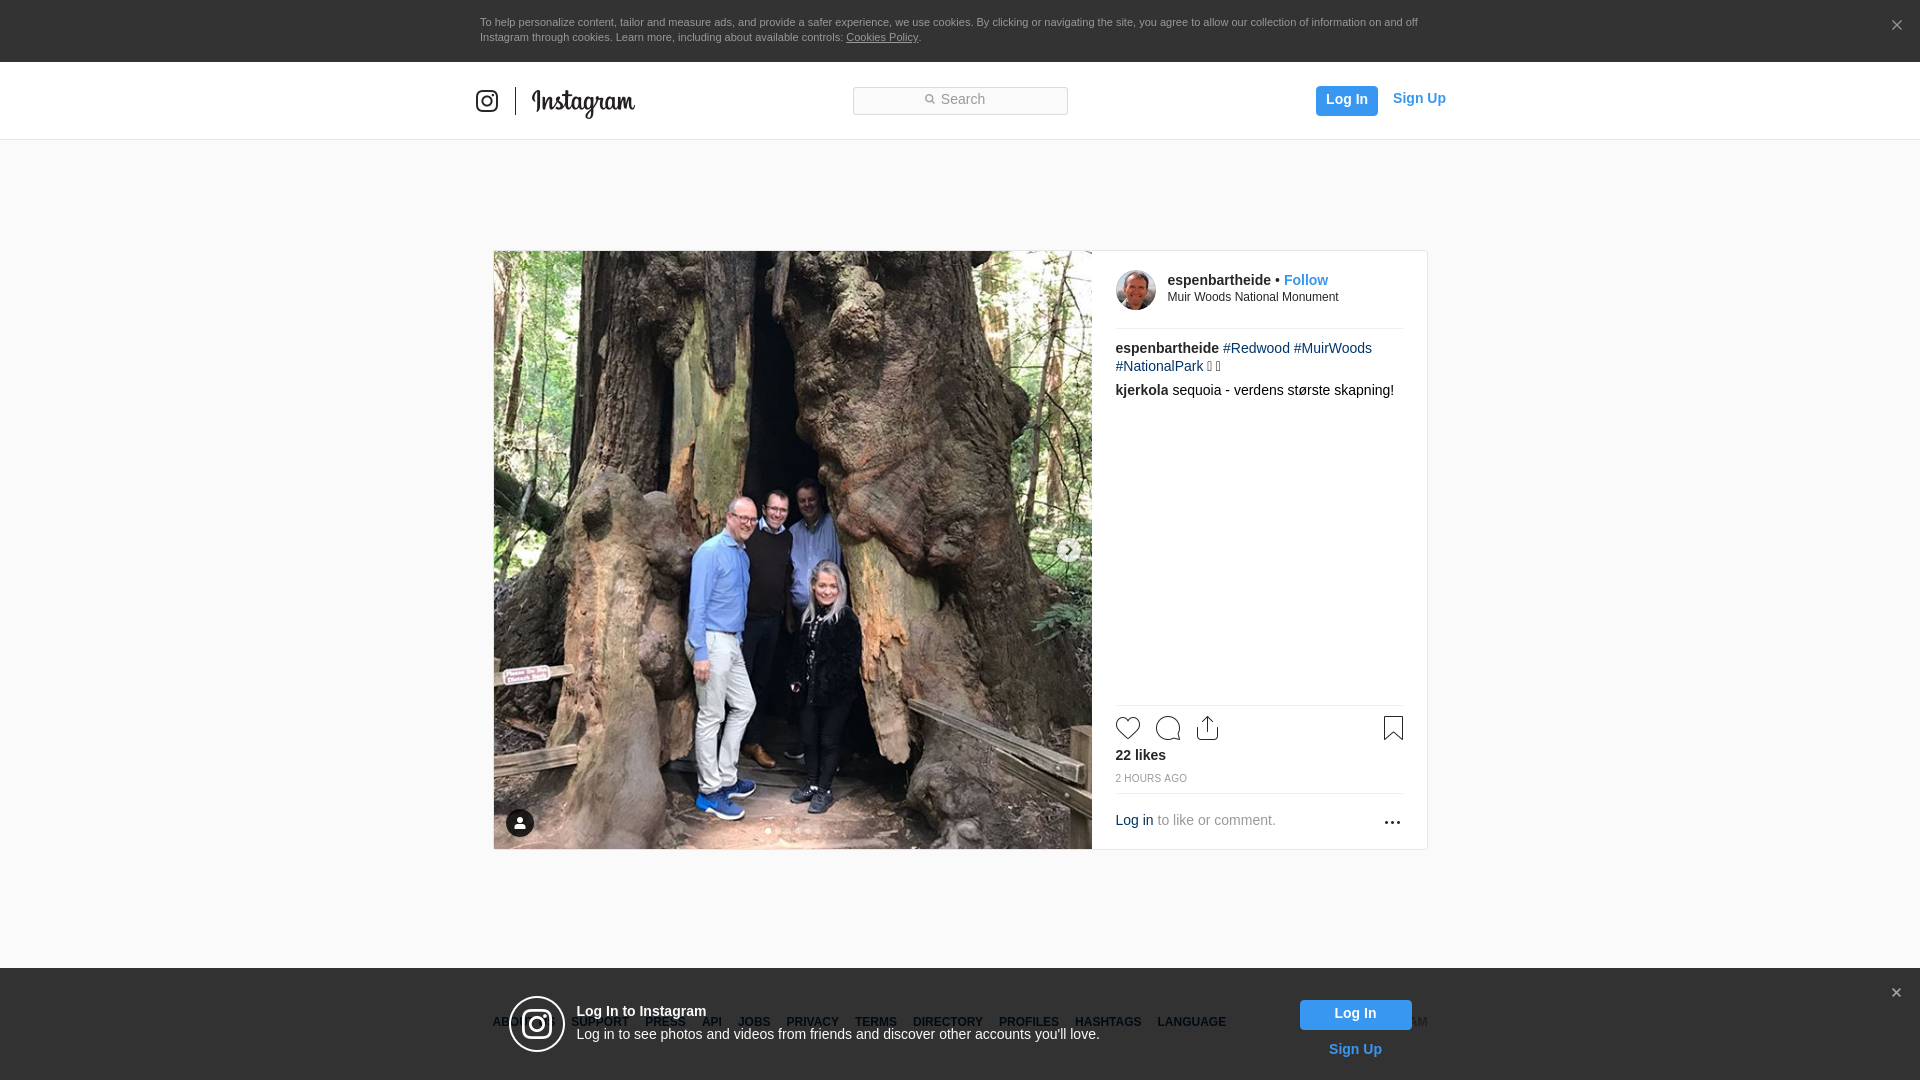Click Log in to like or comment

[1134, 820]
